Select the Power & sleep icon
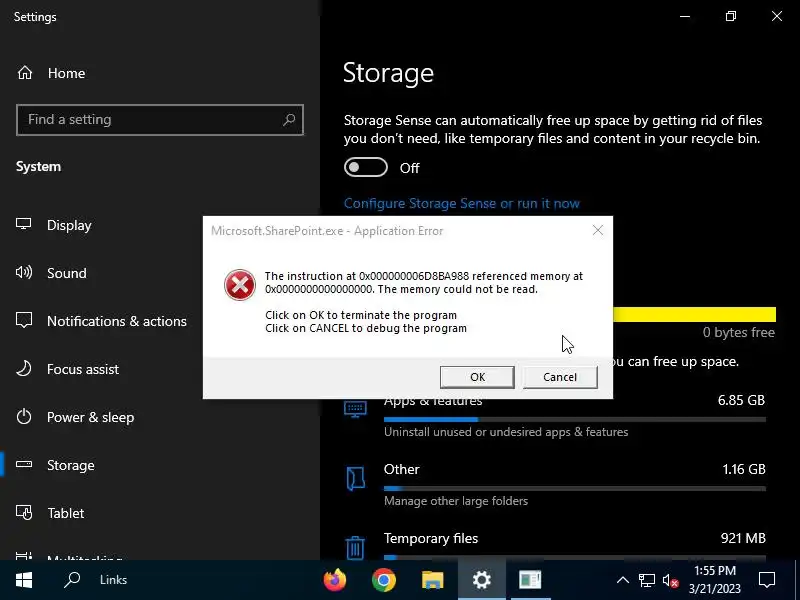This screenshot has height=600, width=800. click(23, 416)
